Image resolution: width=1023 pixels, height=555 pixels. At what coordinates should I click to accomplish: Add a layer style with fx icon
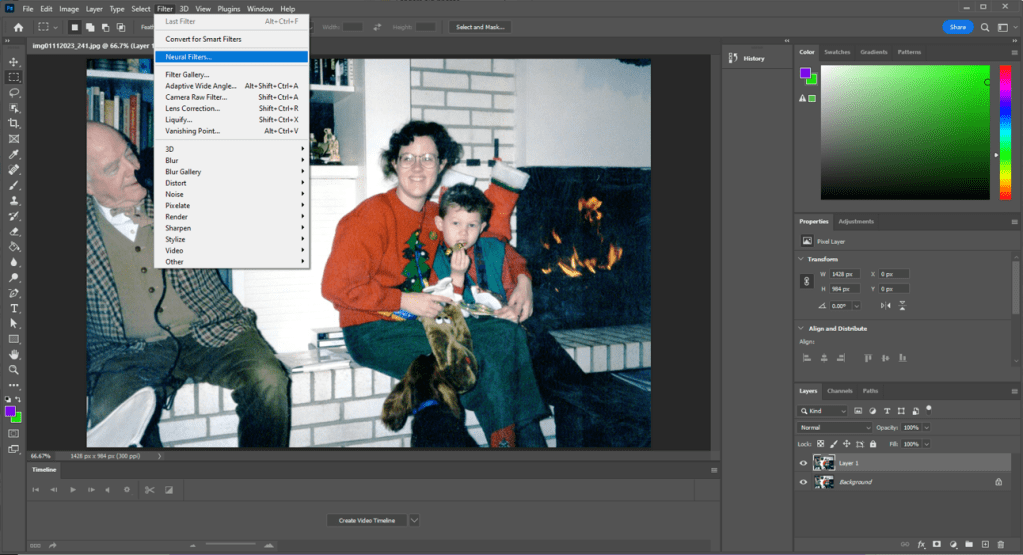coord(921,544)
